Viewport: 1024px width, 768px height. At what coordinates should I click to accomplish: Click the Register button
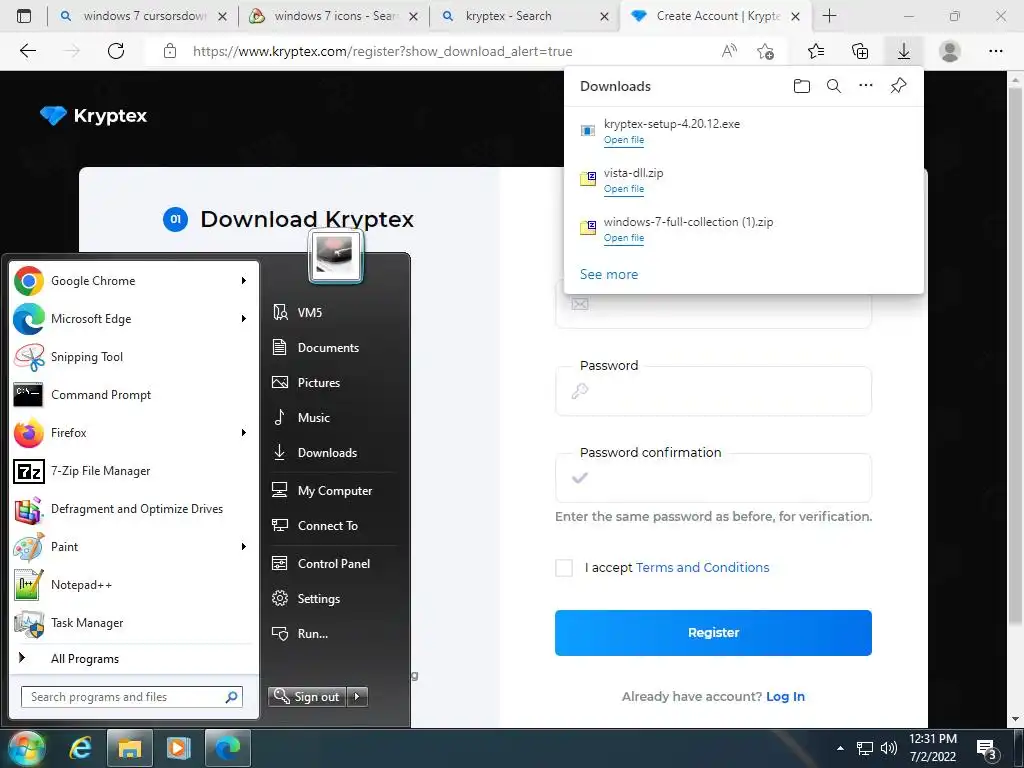point(713,633)
